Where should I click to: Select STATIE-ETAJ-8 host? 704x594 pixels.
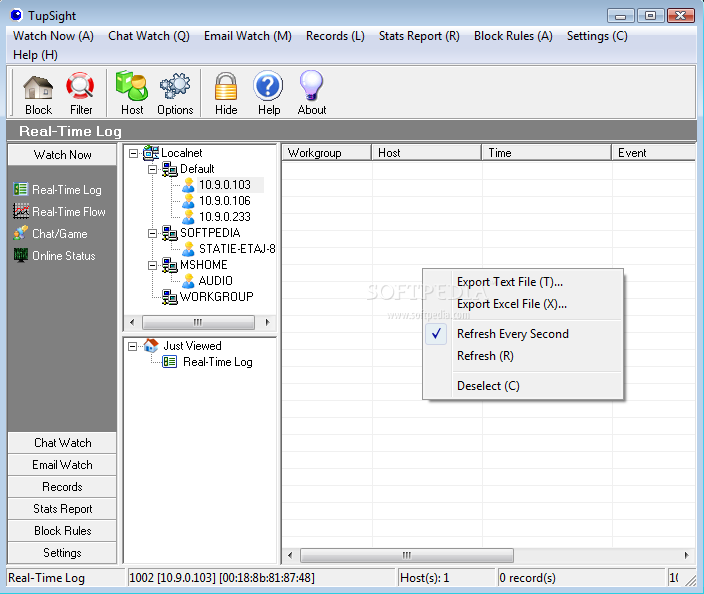[x=229, y=248]
